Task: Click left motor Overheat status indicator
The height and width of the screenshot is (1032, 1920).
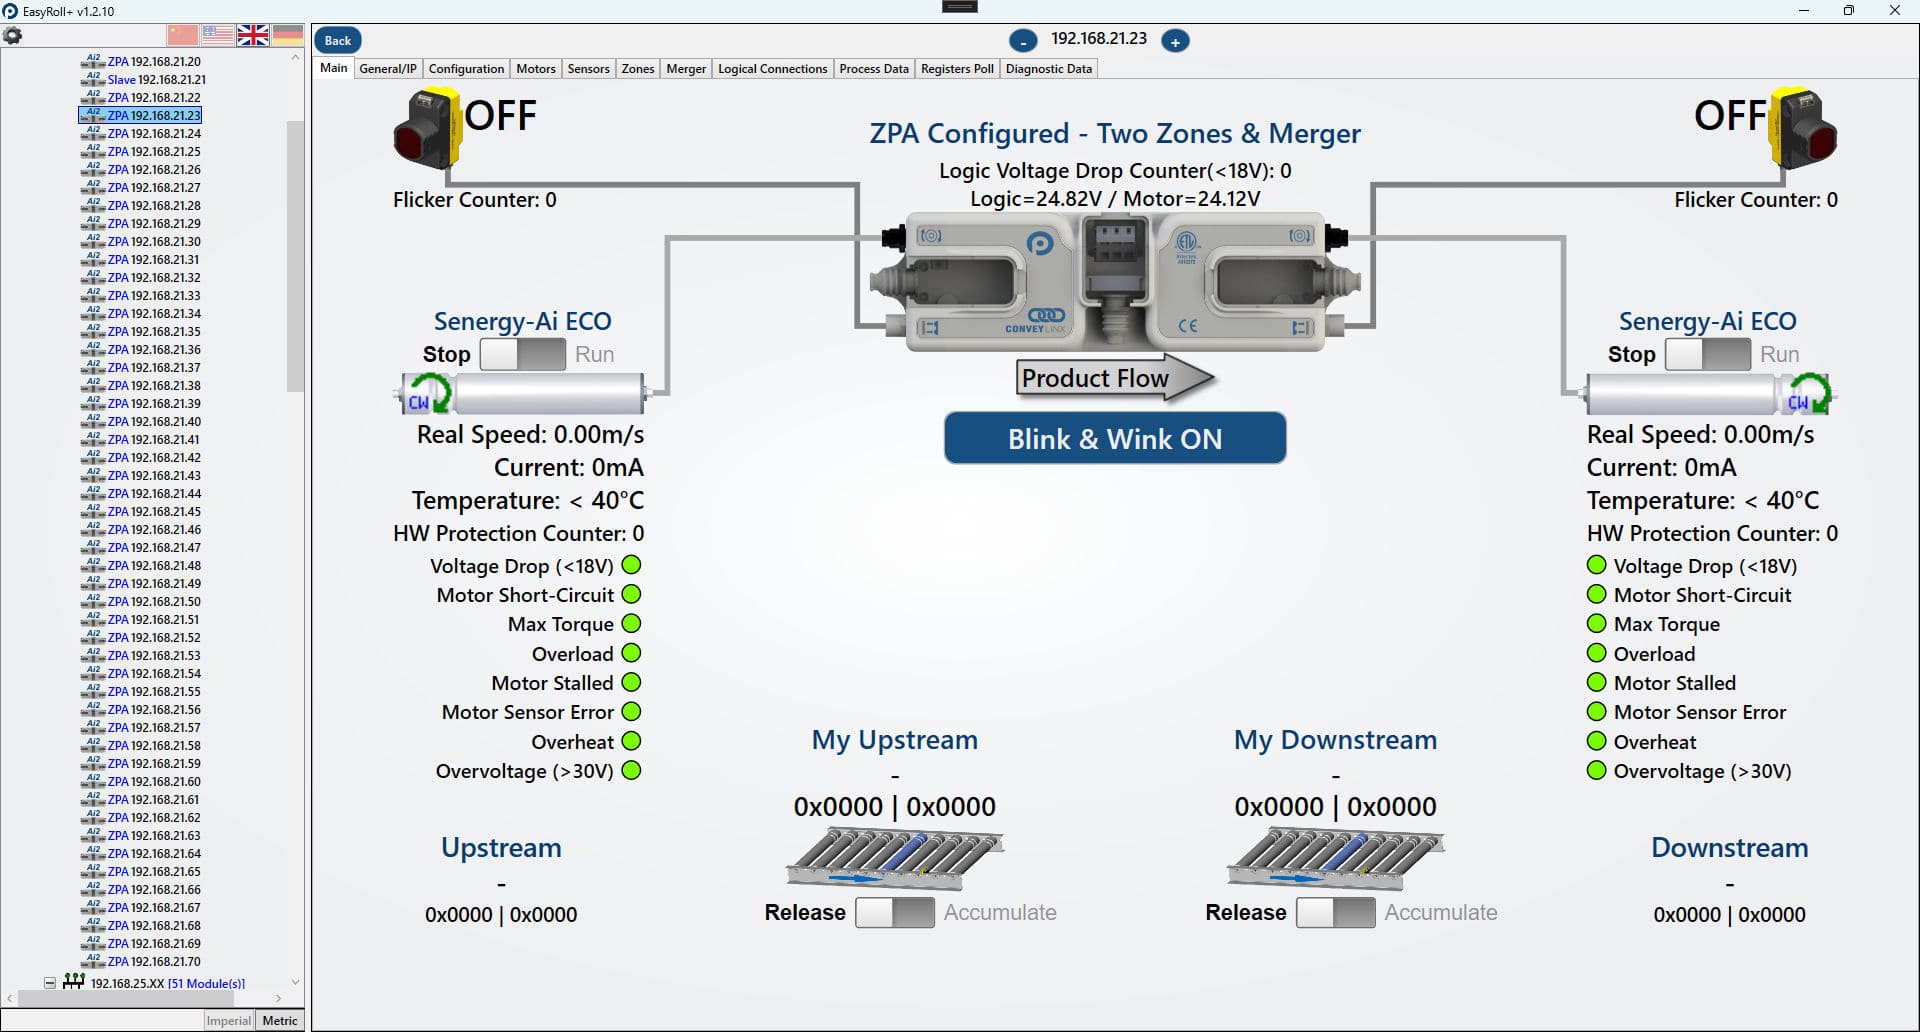Action: [631, 742]
